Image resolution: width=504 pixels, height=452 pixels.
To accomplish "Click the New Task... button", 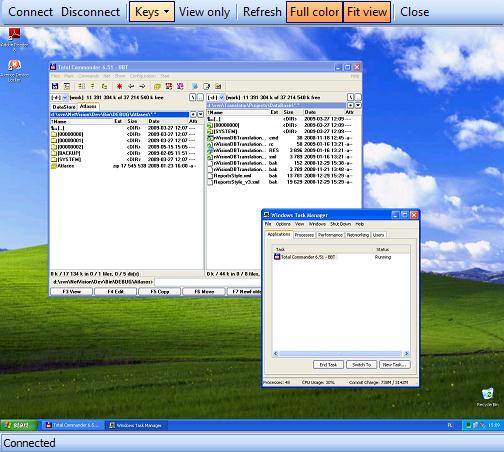I will 394,365.
